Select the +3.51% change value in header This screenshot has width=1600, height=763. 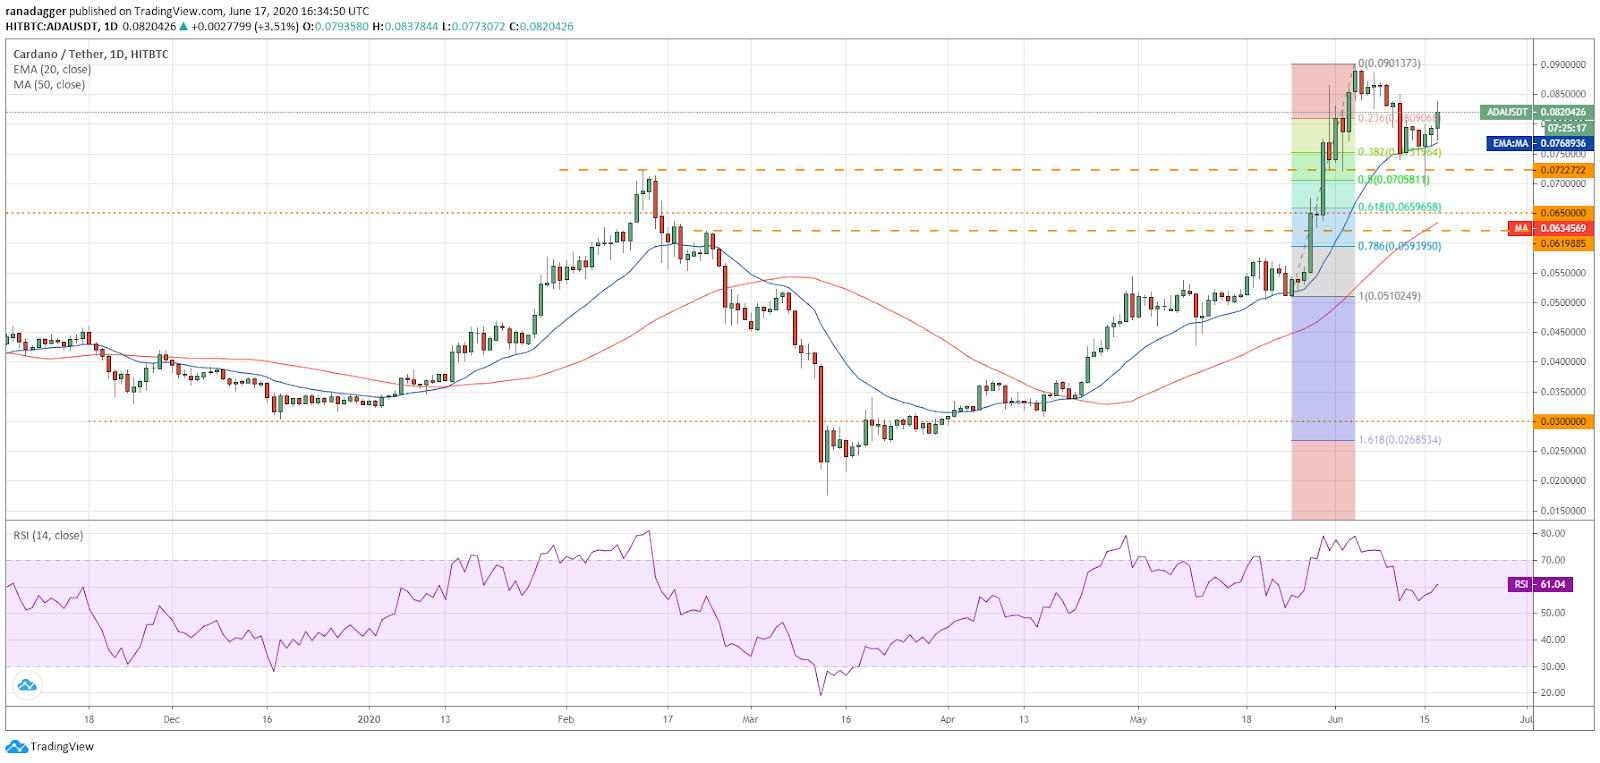[275, 26]
